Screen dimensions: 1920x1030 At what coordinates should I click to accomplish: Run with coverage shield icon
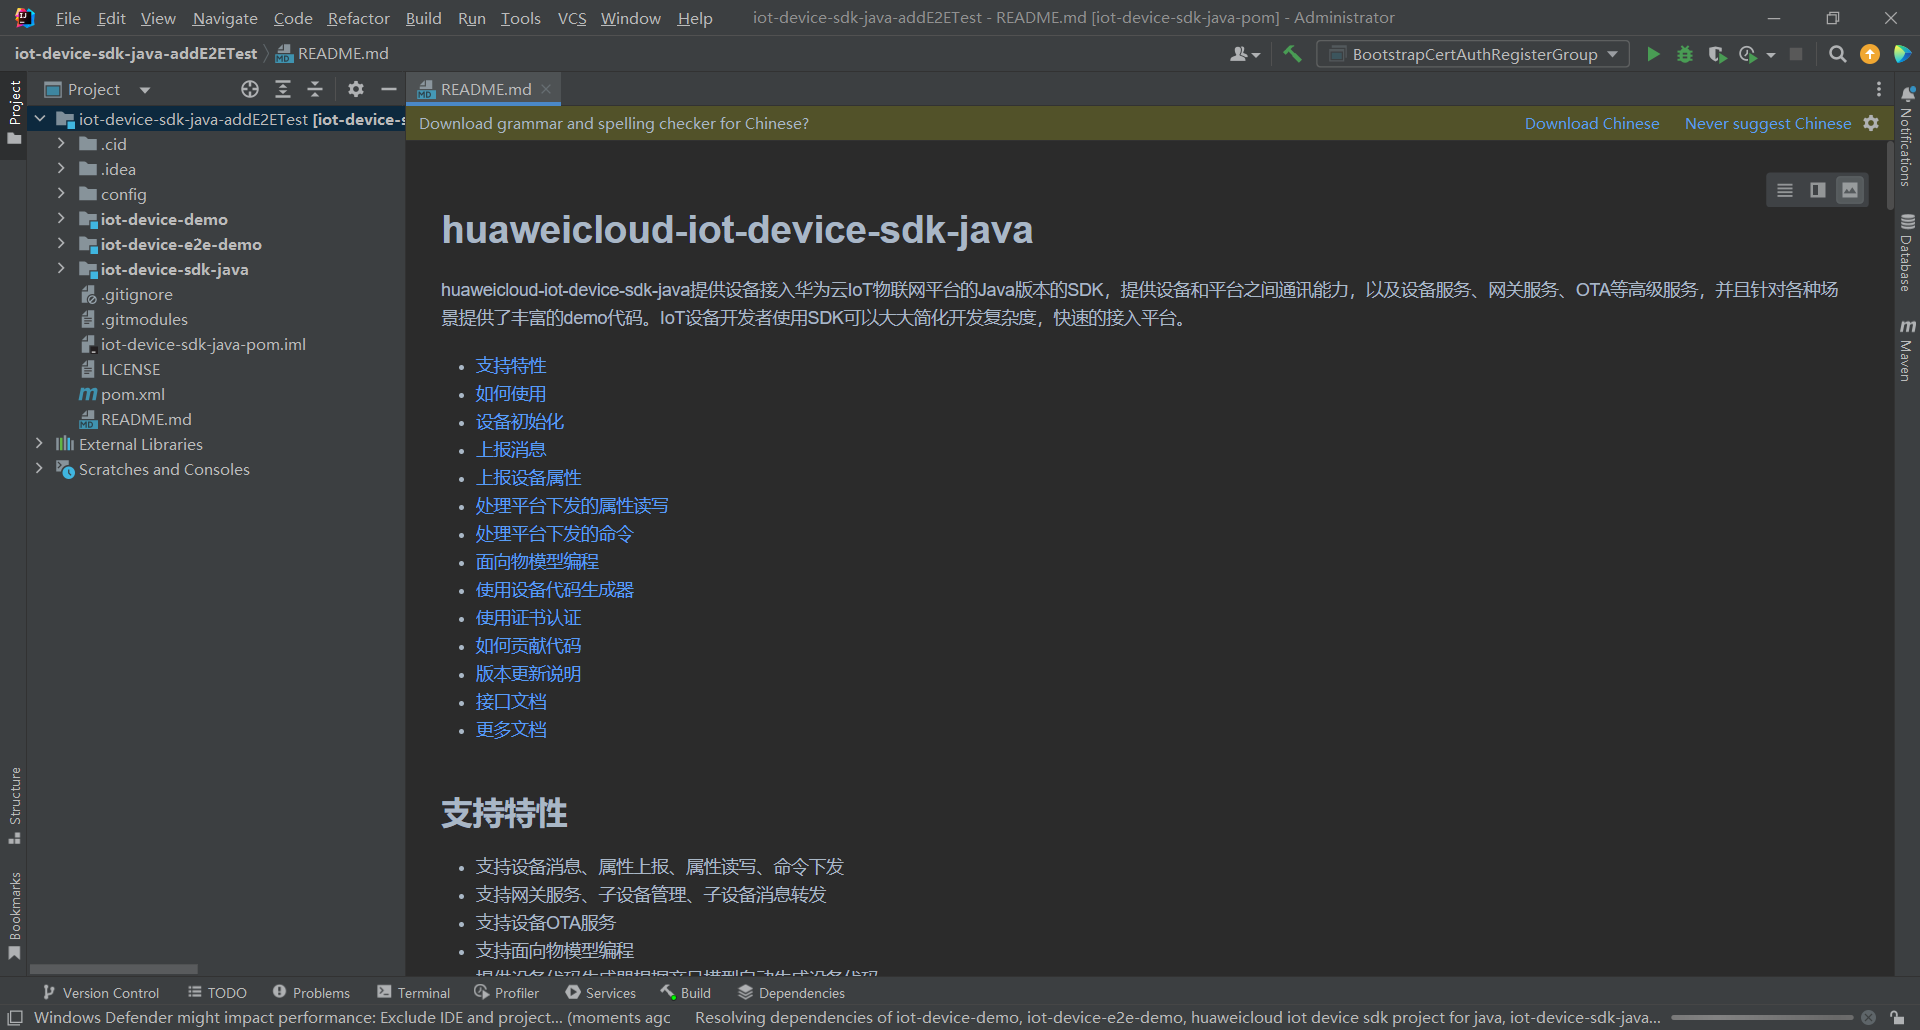(x=1717, y=54)
